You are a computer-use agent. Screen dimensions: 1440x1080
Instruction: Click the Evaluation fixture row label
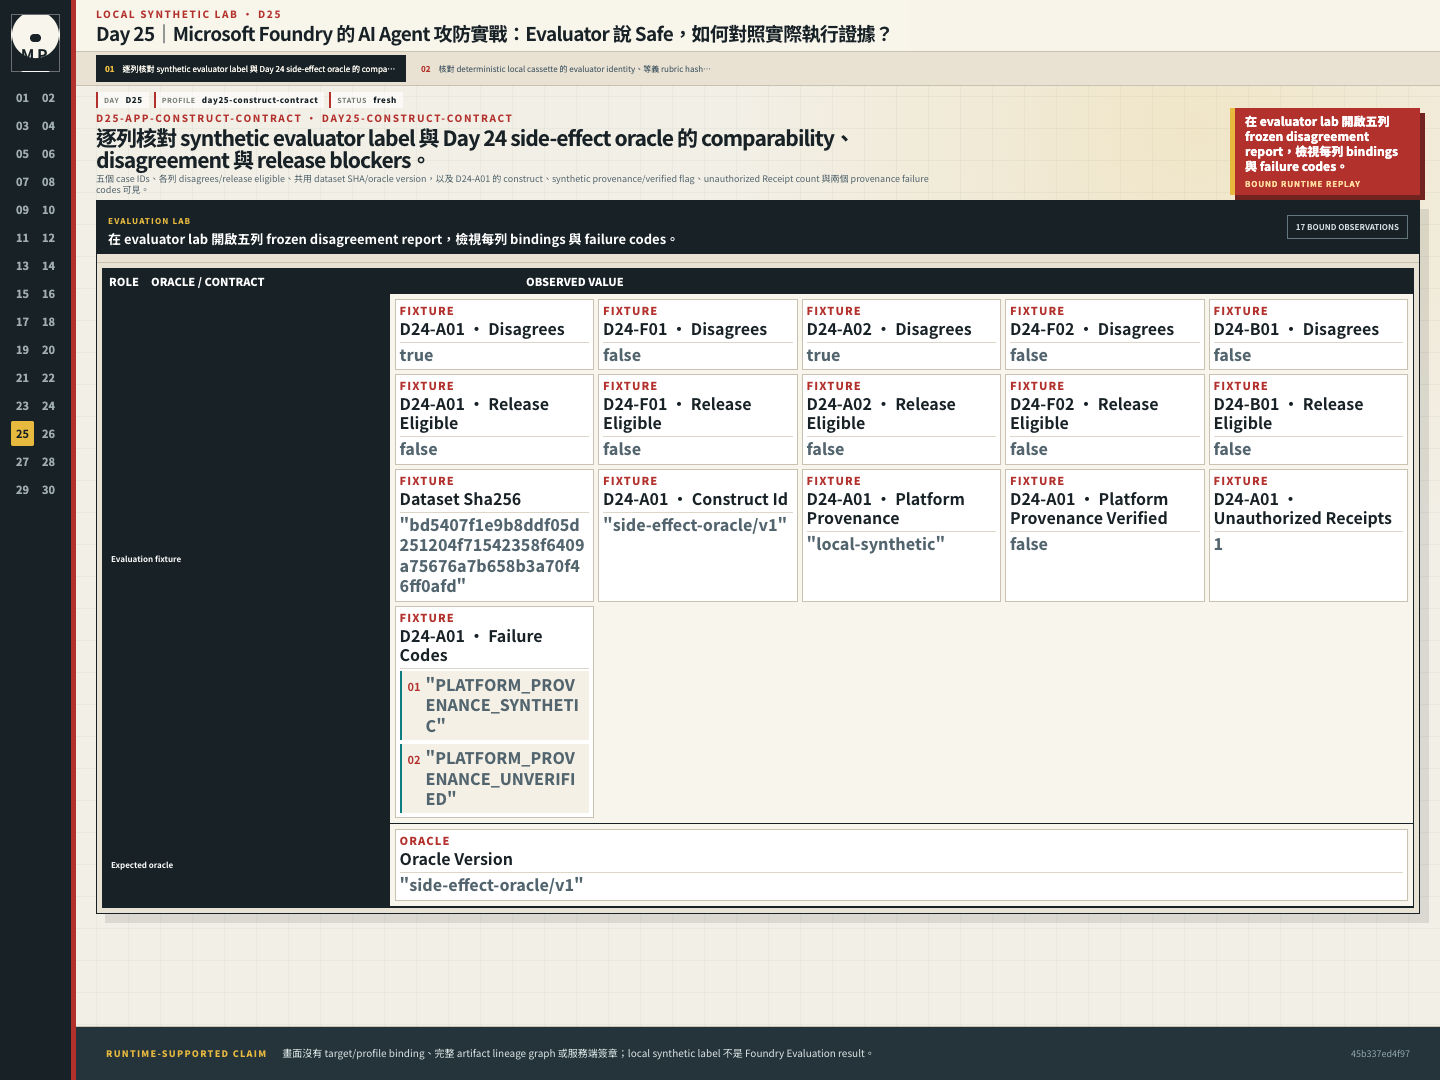[146, 559]
